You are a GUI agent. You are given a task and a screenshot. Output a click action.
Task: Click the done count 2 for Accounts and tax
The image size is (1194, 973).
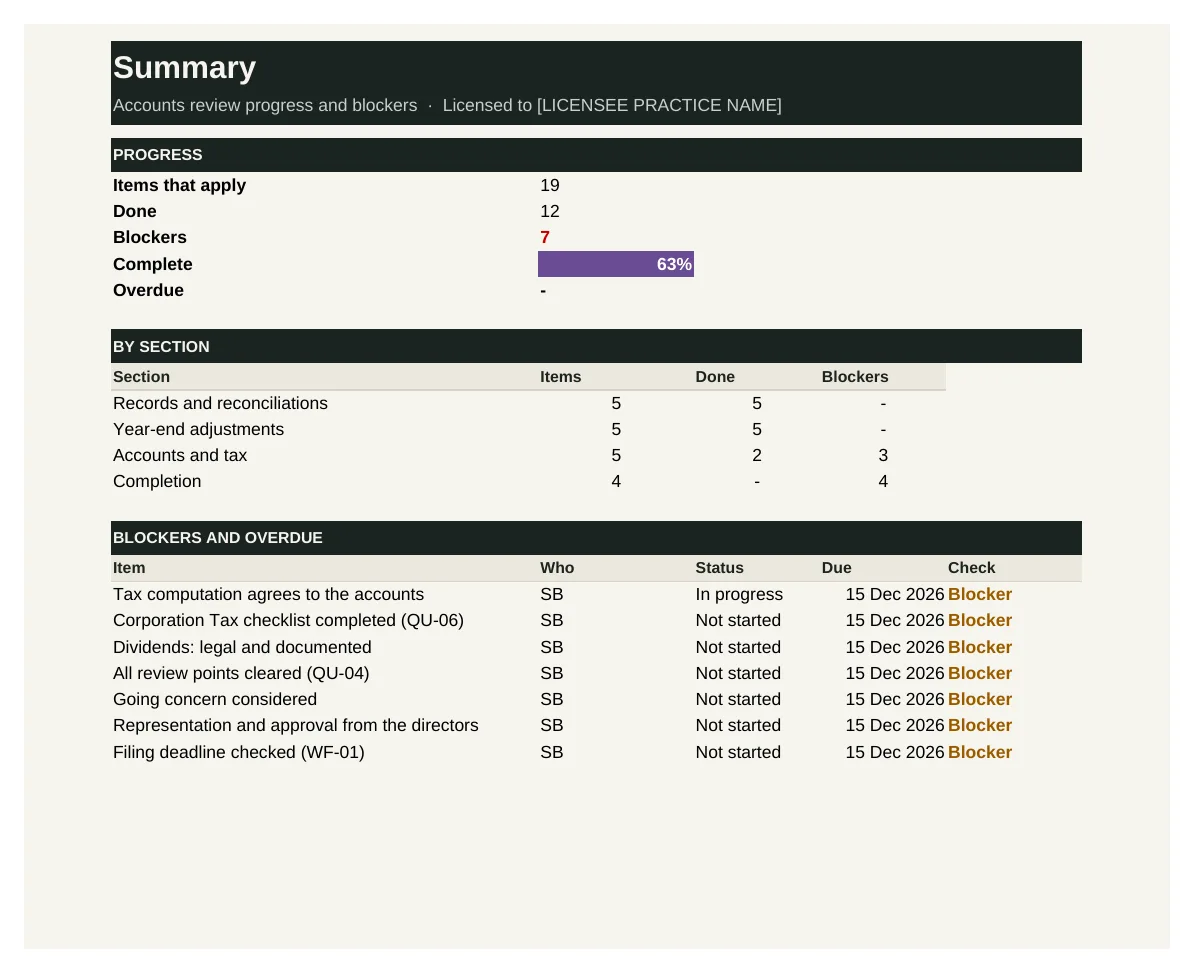[757, 455]
